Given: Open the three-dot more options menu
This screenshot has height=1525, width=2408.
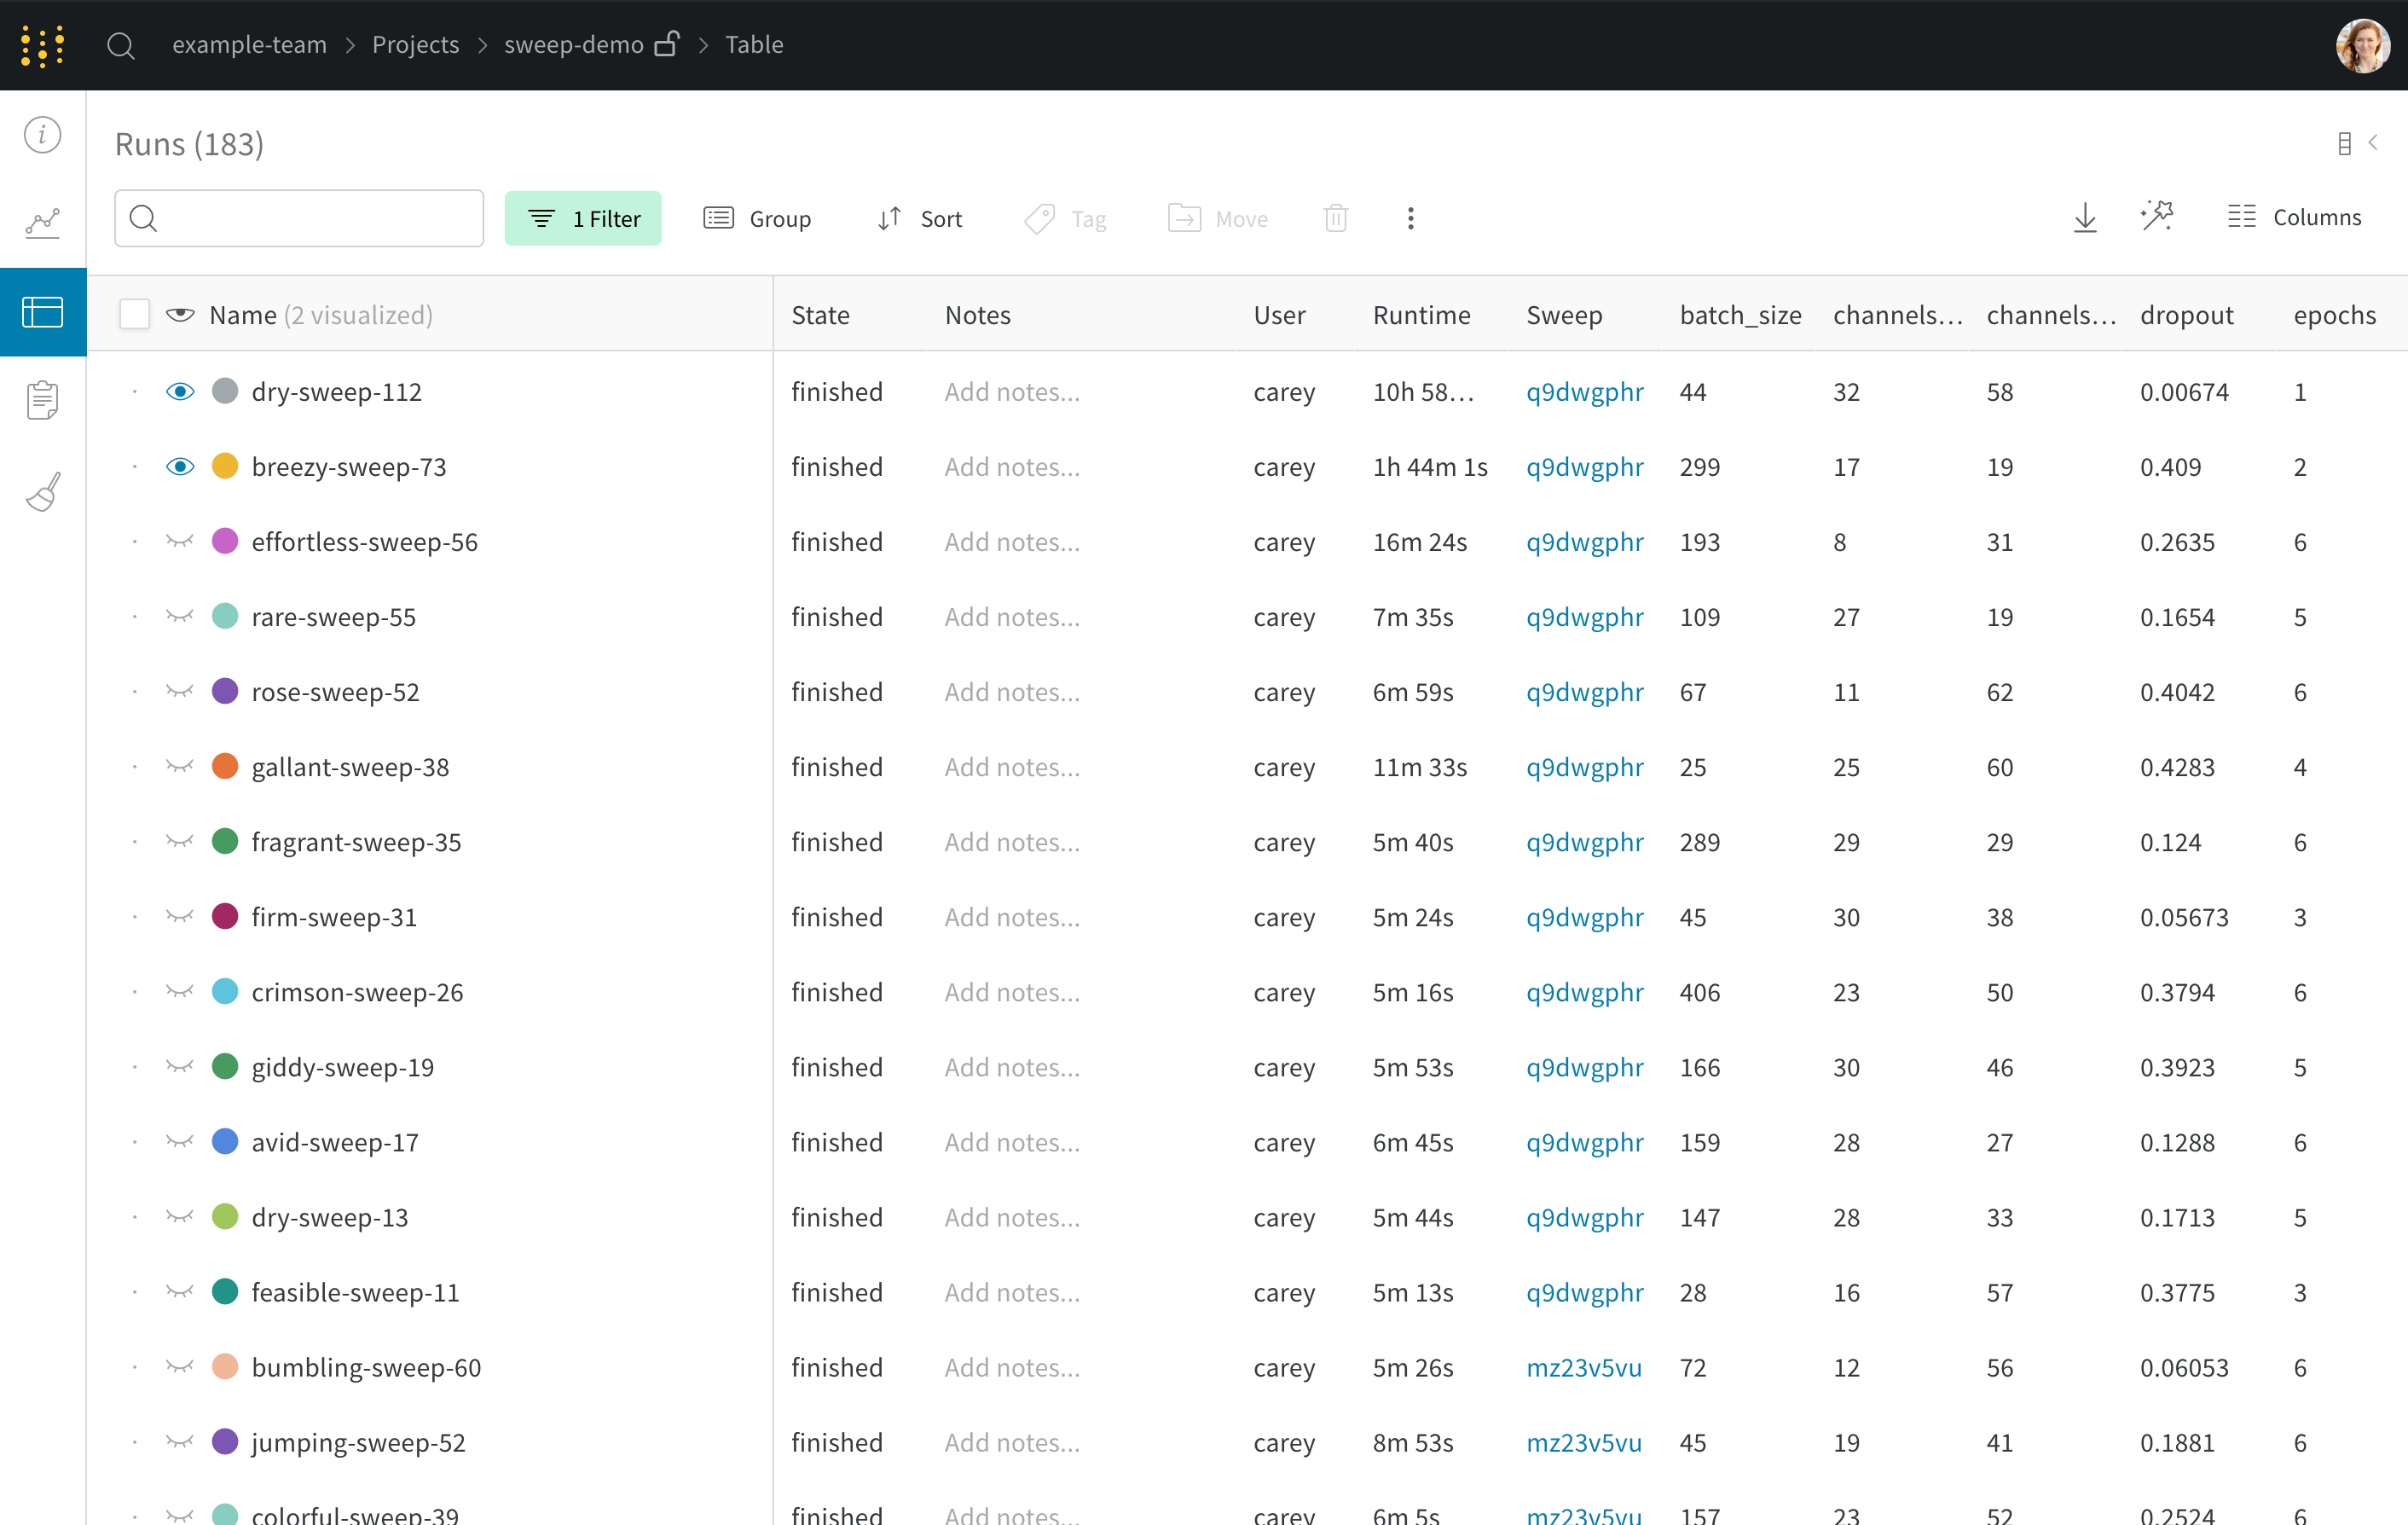Looking at the screenshot, I should point(1410,218).
